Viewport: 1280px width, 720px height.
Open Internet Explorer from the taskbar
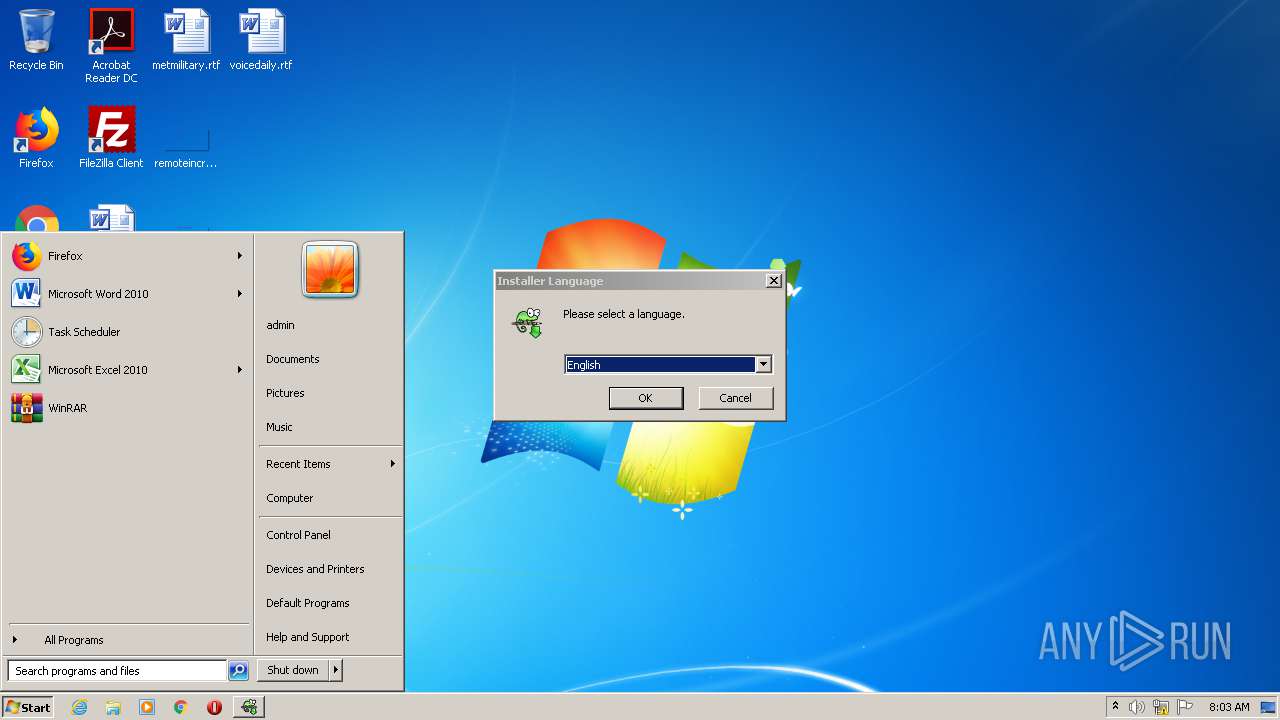pyautogui.click(x=80, y=707)
